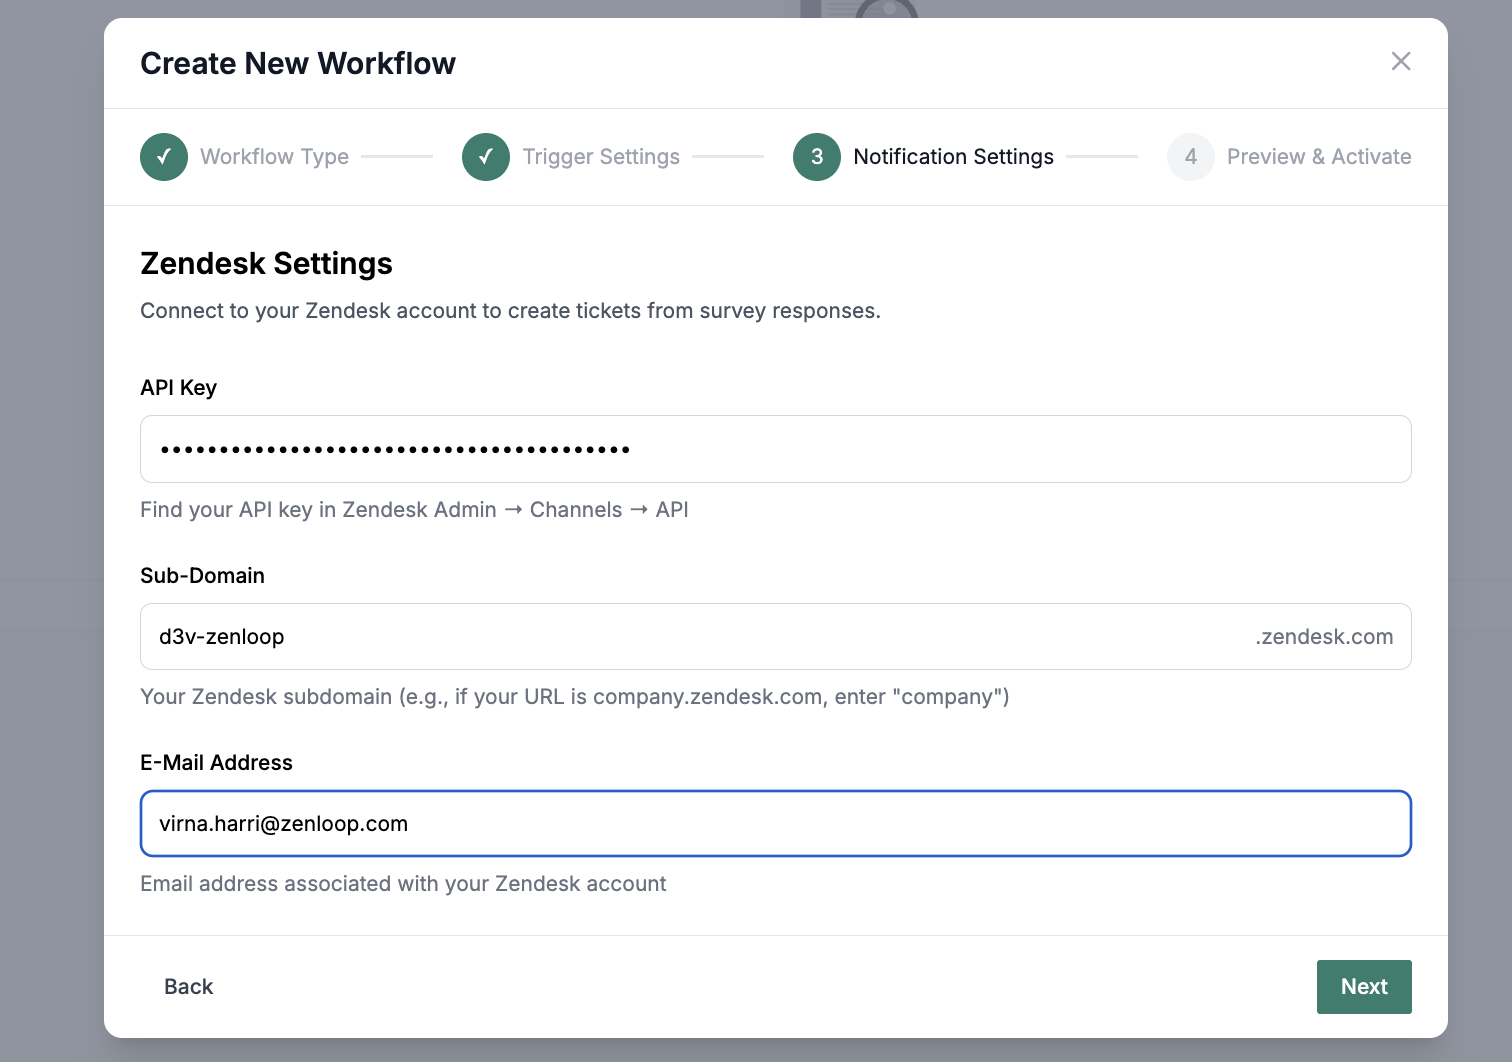
Task: Click the Workflow Type checkmark step icon
Action: click(x=164, y=157)
